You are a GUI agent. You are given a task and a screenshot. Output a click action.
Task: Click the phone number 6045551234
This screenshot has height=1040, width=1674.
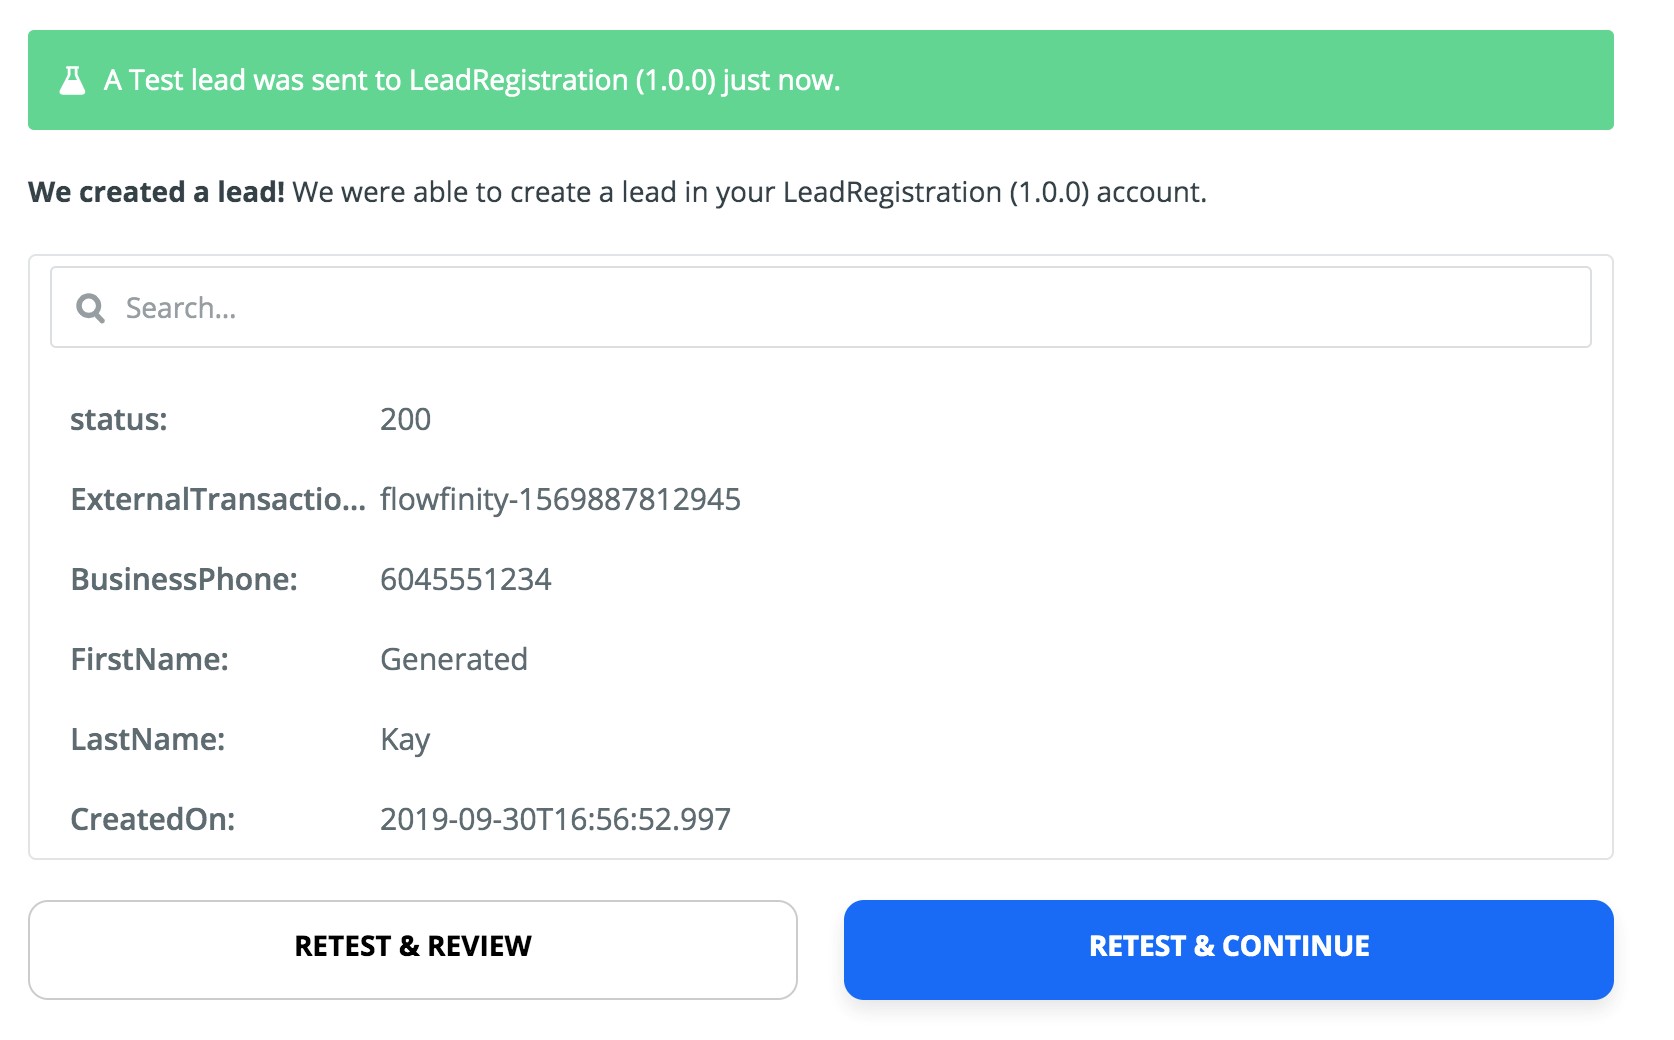pos(465,579)
